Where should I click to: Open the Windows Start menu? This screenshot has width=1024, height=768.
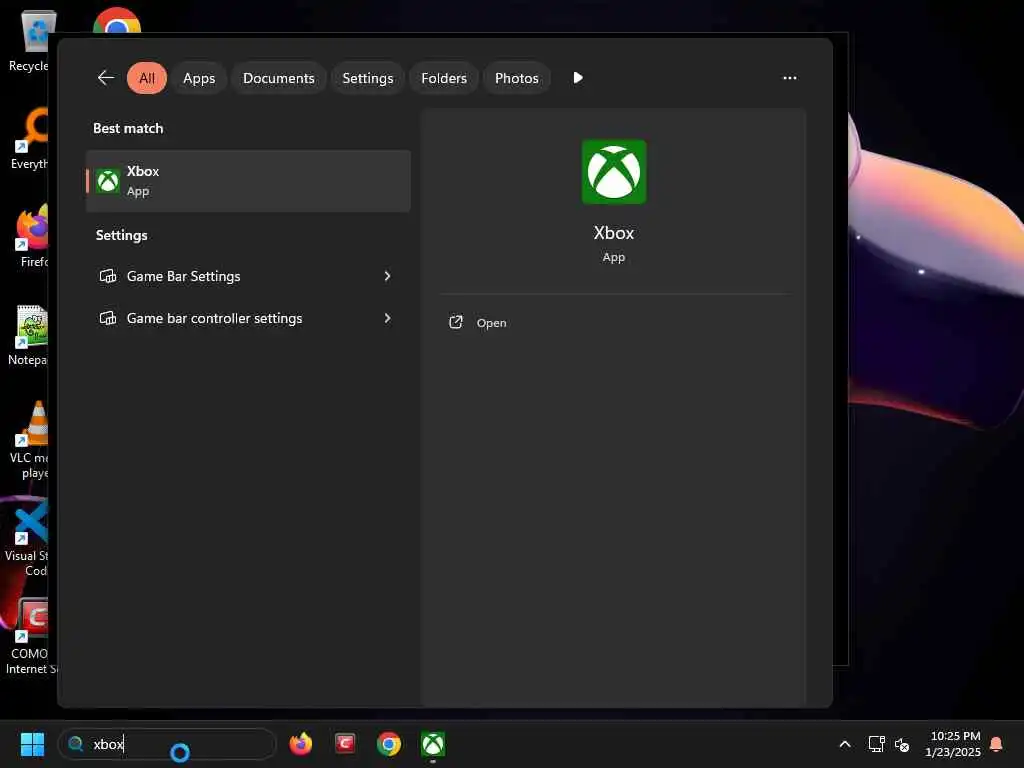click(33, 744)
